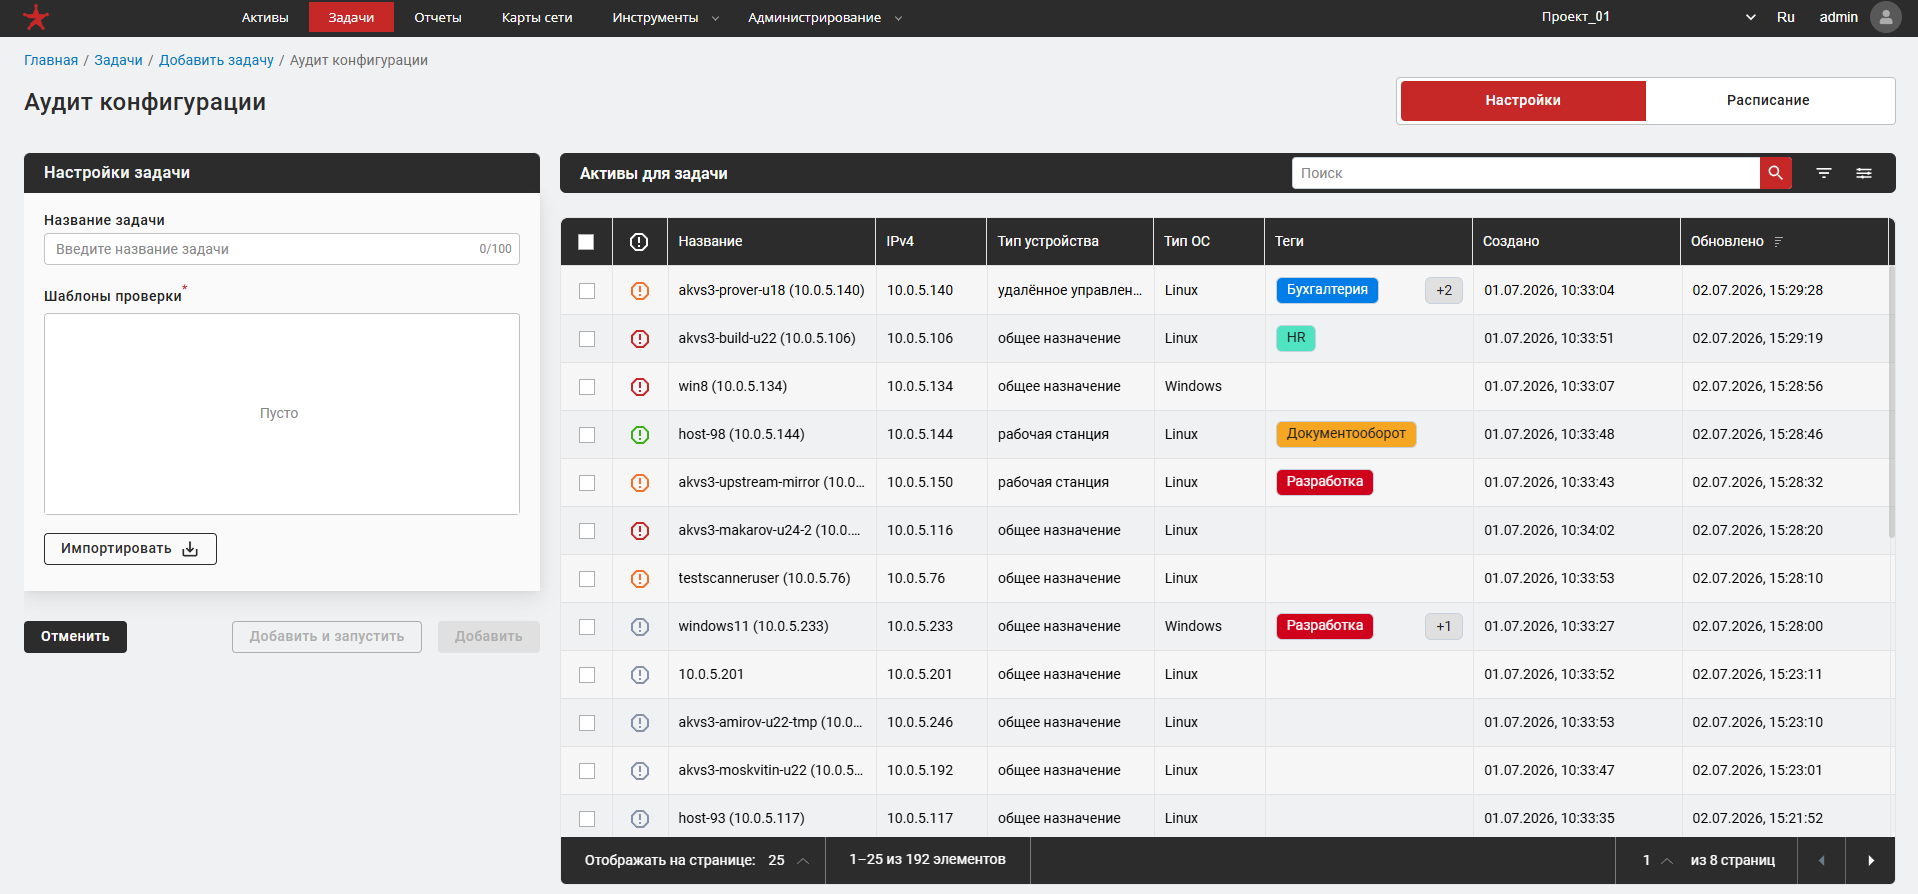Click the search magnifier button
Viewport: 1918px width, 894px height.
point(1775,173)
